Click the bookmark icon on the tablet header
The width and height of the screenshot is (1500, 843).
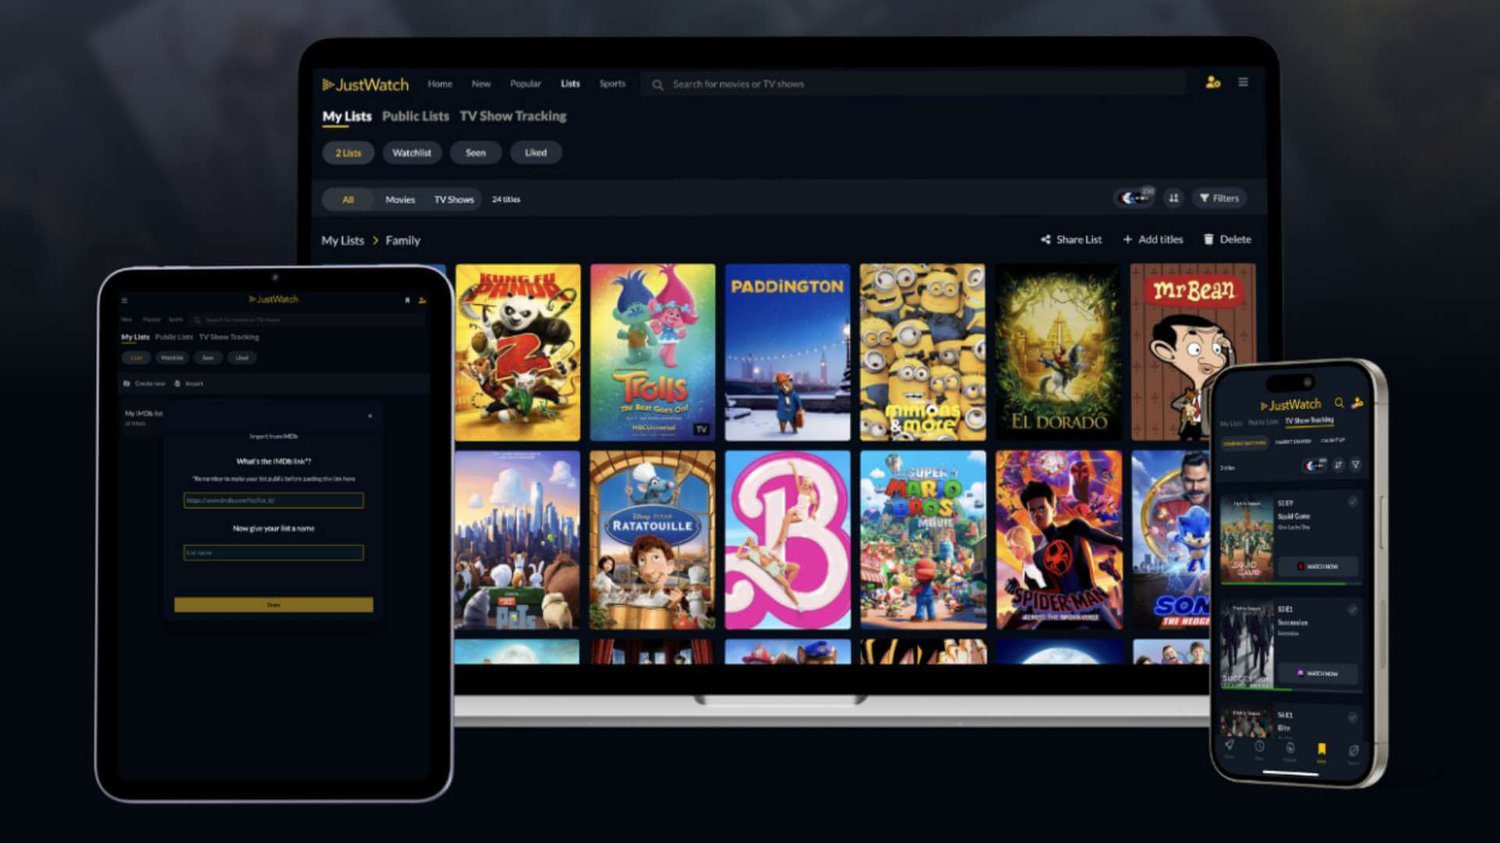(407, 300)
